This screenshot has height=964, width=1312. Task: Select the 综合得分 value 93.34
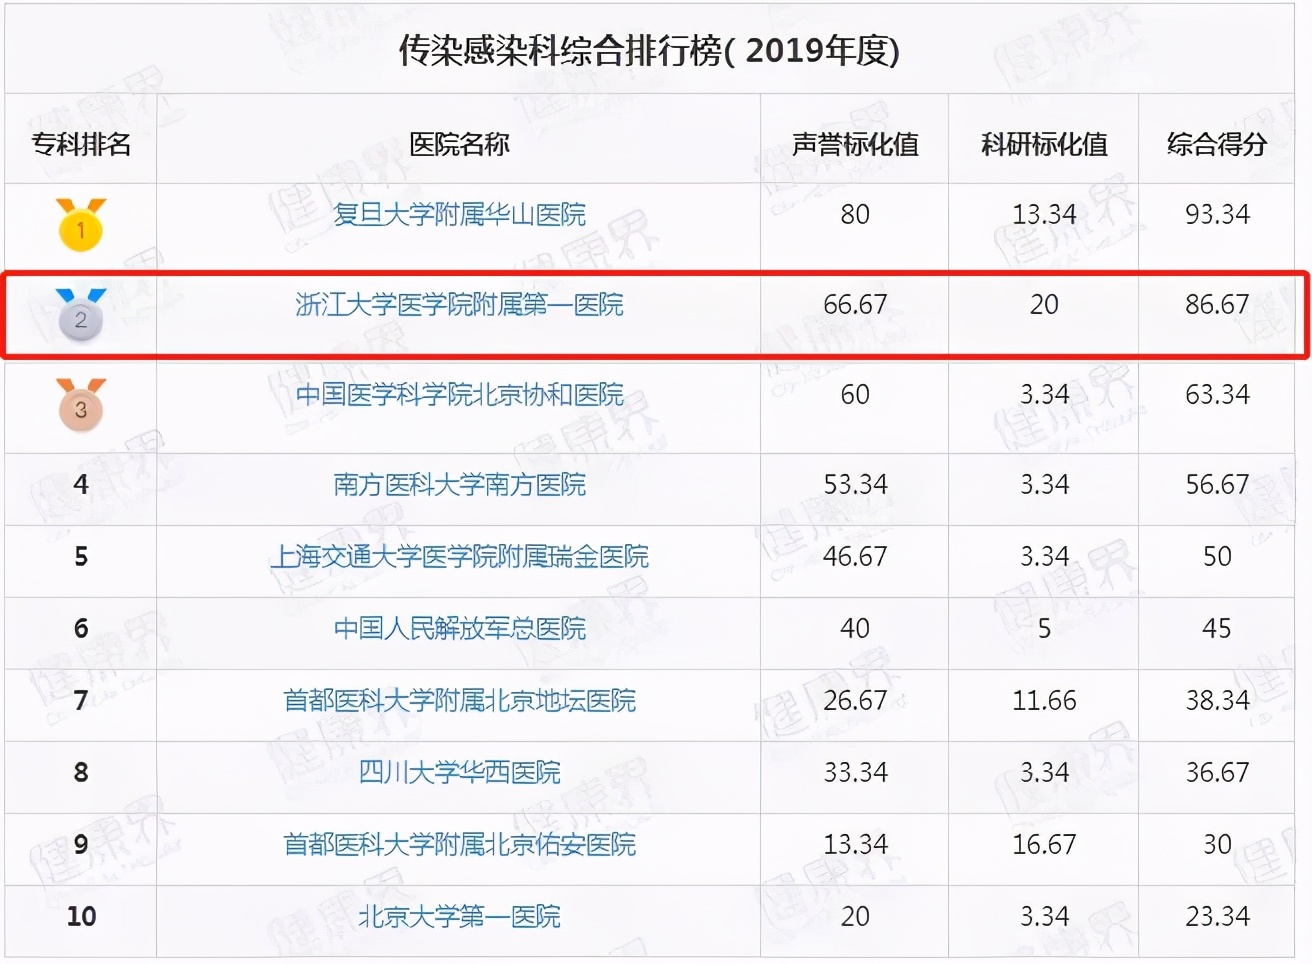coord(1217,214)
